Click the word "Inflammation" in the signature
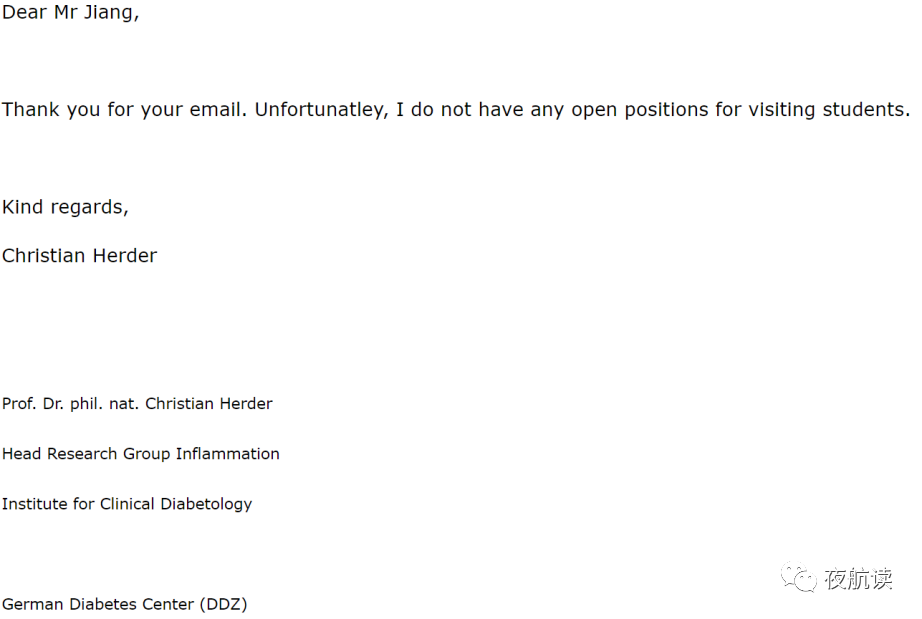The height and width of the screenshot is (619, 922). (x=228, y=454)
